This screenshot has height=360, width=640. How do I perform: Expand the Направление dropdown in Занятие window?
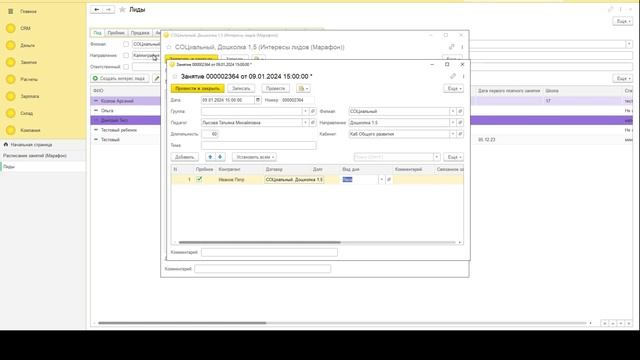pyautogui.click(x=453, y=122)
